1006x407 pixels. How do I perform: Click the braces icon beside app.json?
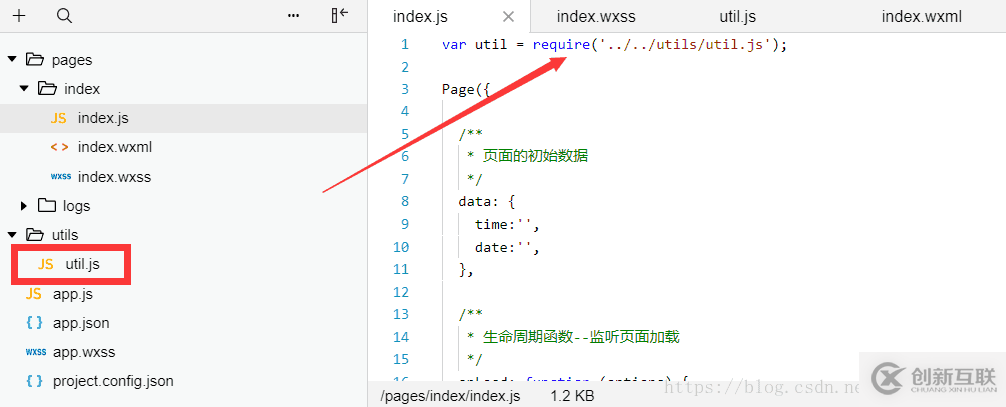[x=35, y=323]
